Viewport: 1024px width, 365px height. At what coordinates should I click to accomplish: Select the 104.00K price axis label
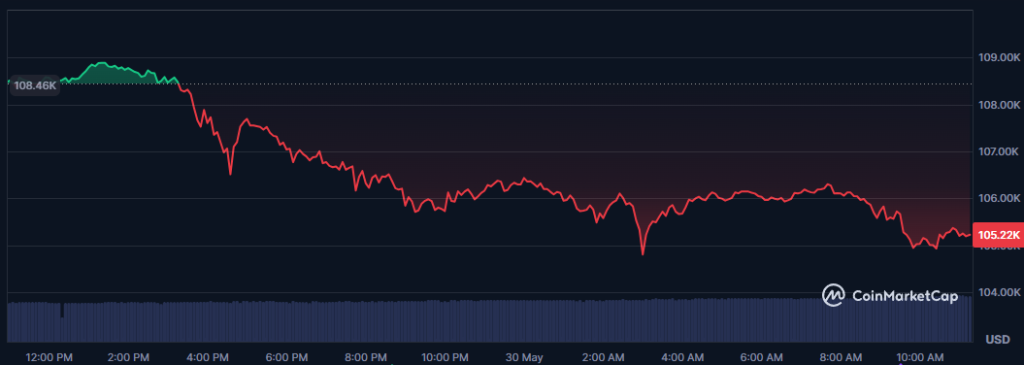pos(998,292)
